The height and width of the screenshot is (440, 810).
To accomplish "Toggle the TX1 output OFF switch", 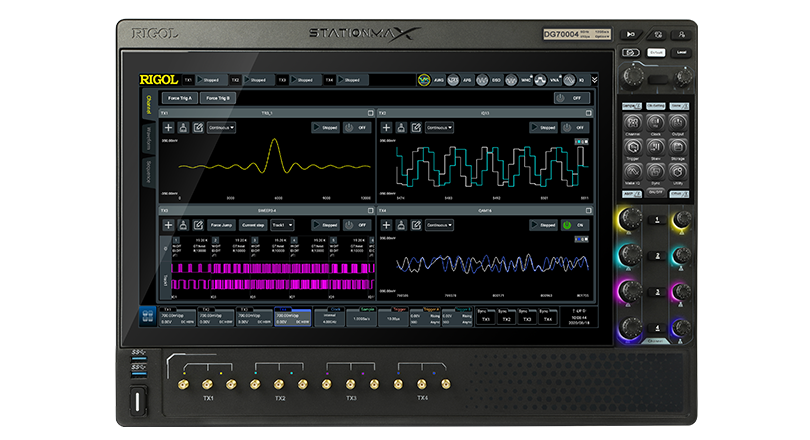I will 356,128.
